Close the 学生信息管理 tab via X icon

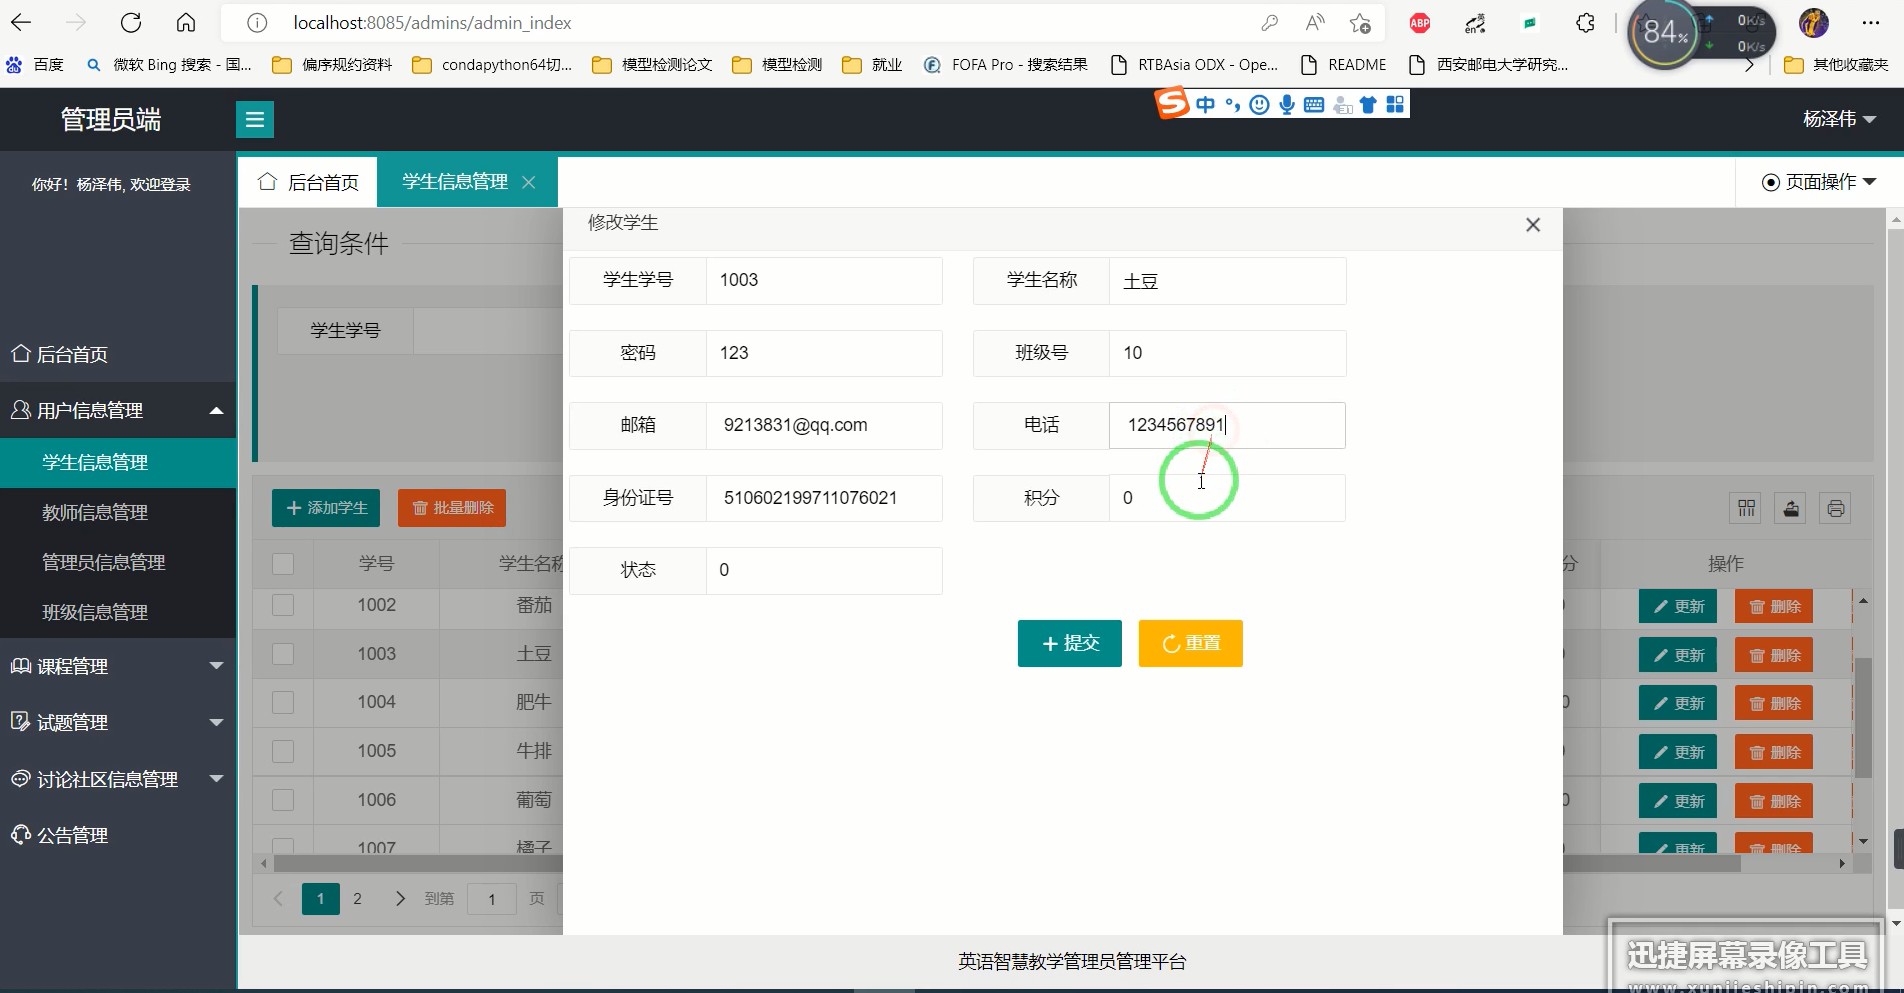[x=529, y=182]
